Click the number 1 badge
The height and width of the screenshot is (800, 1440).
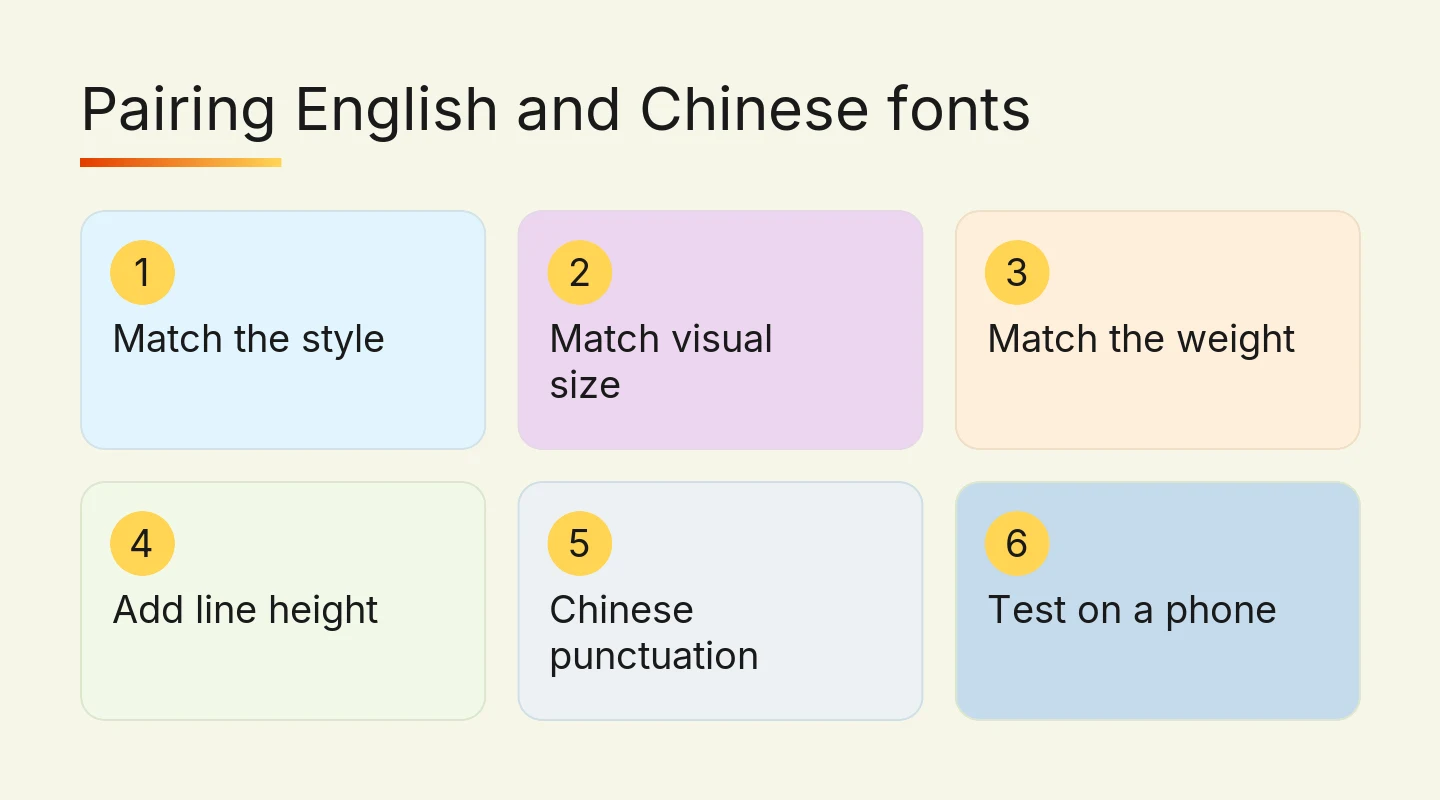142,272
